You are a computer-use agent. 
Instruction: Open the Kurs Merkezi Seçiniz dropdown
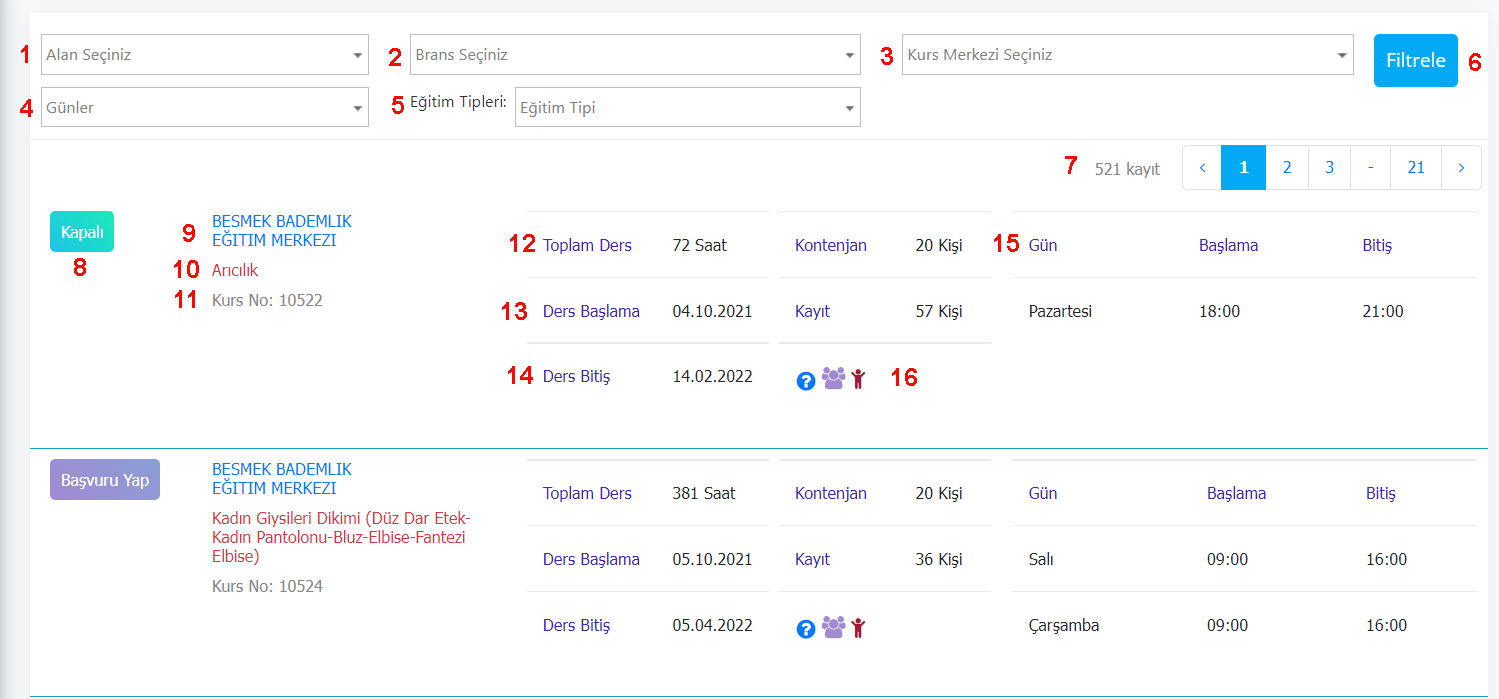click(x=1127, y=55)
